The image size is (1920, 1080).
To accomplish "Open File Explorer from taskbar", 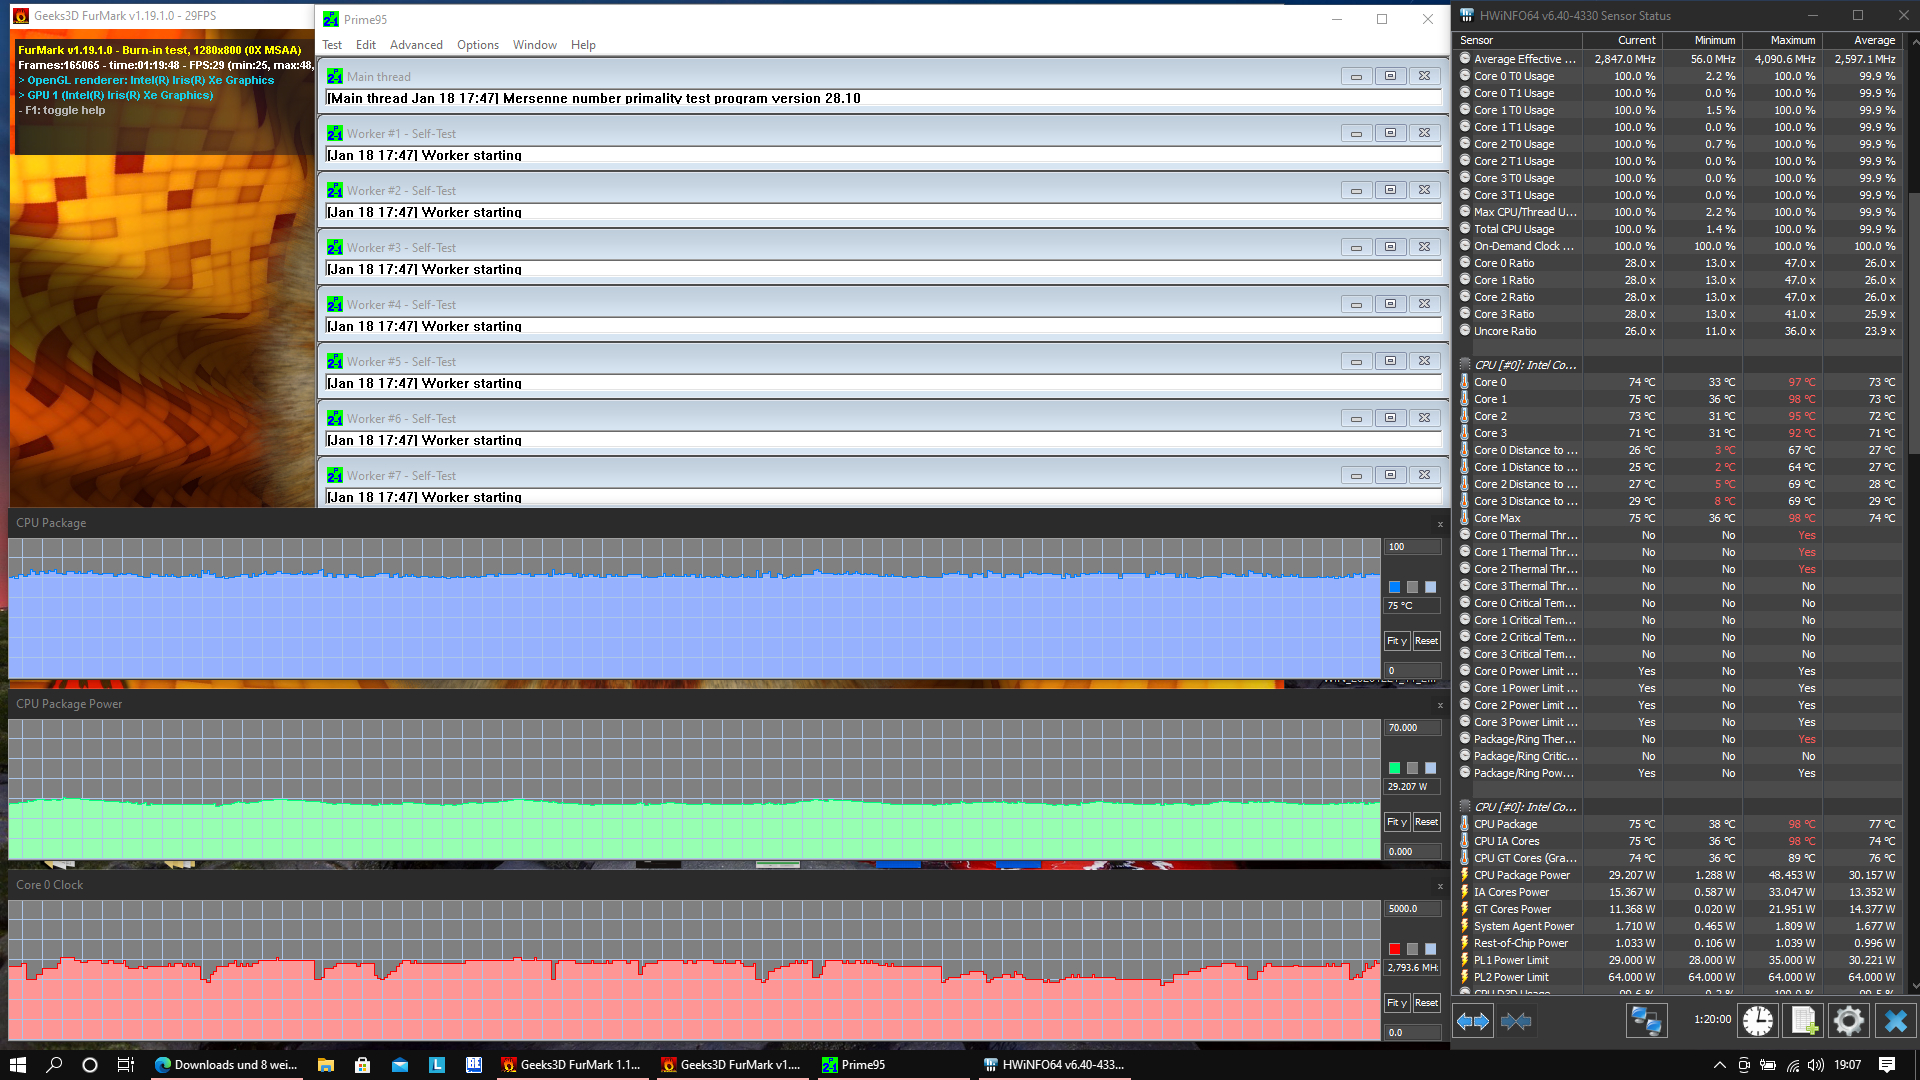I will (326, 1065).
